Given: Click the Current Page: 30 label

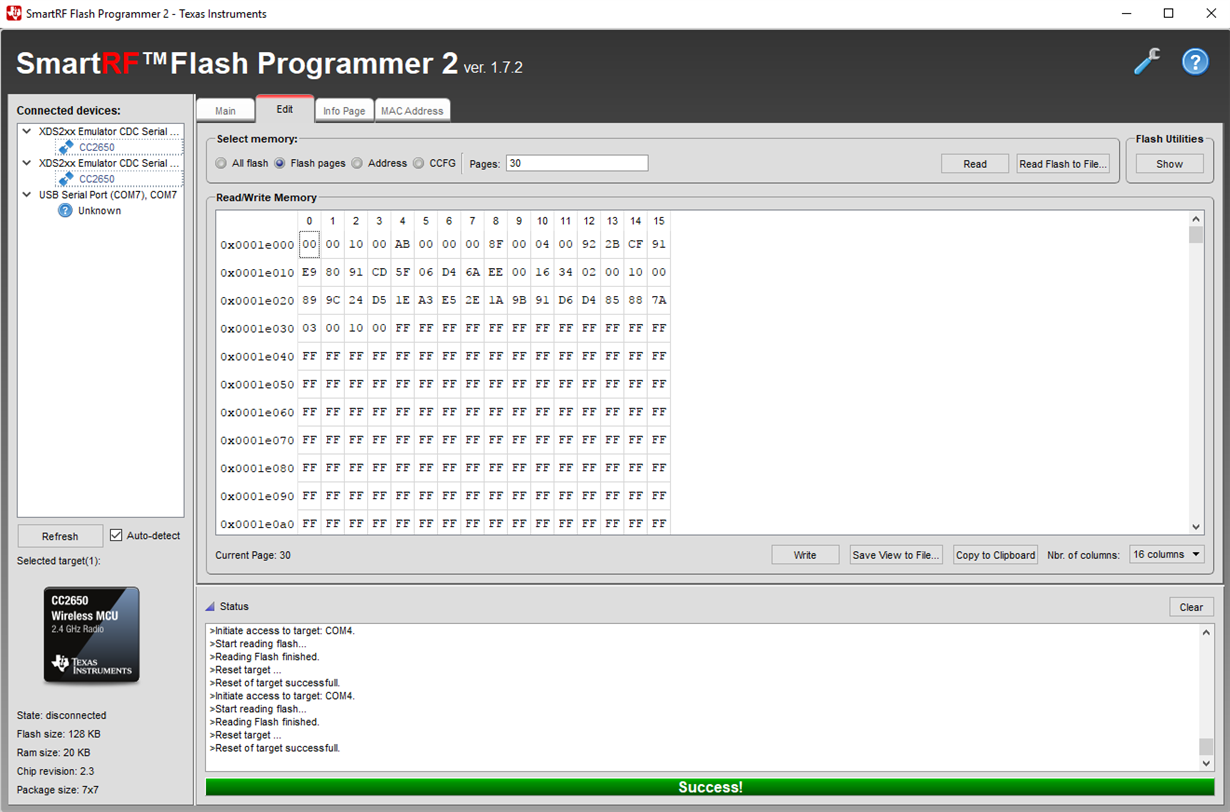Looking at the screenshot, I should click(253, 555).
